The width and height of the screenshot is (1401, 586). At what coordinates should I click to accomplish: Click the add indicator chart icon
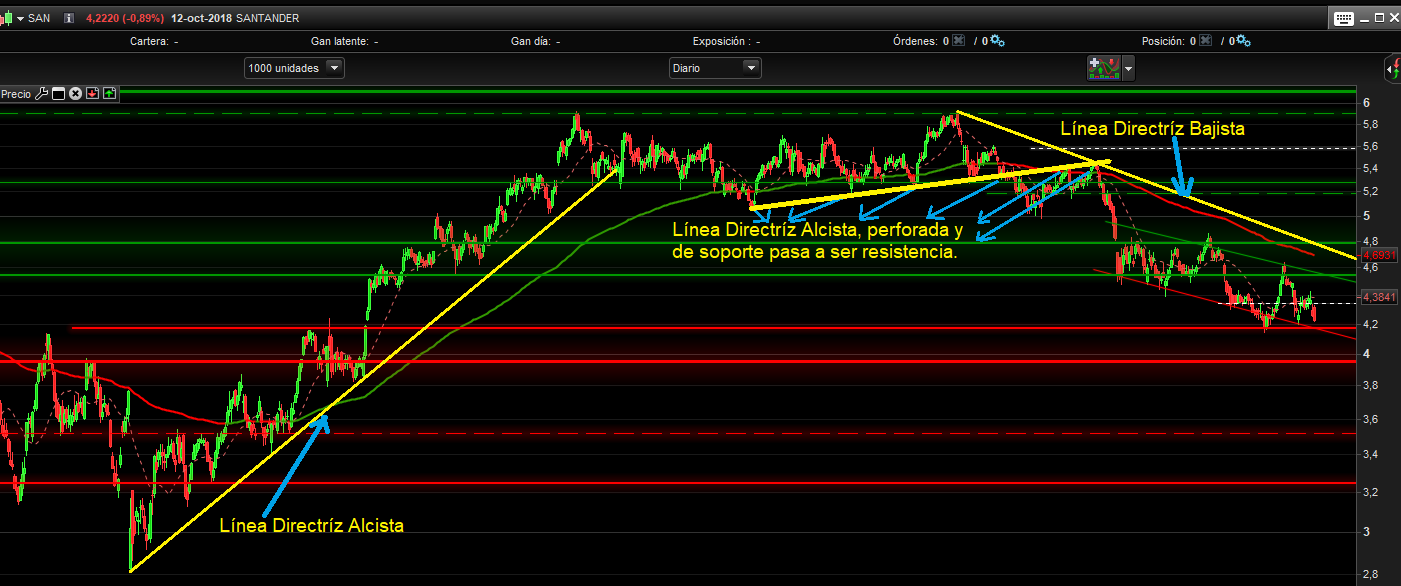[x=1103, y=68]
